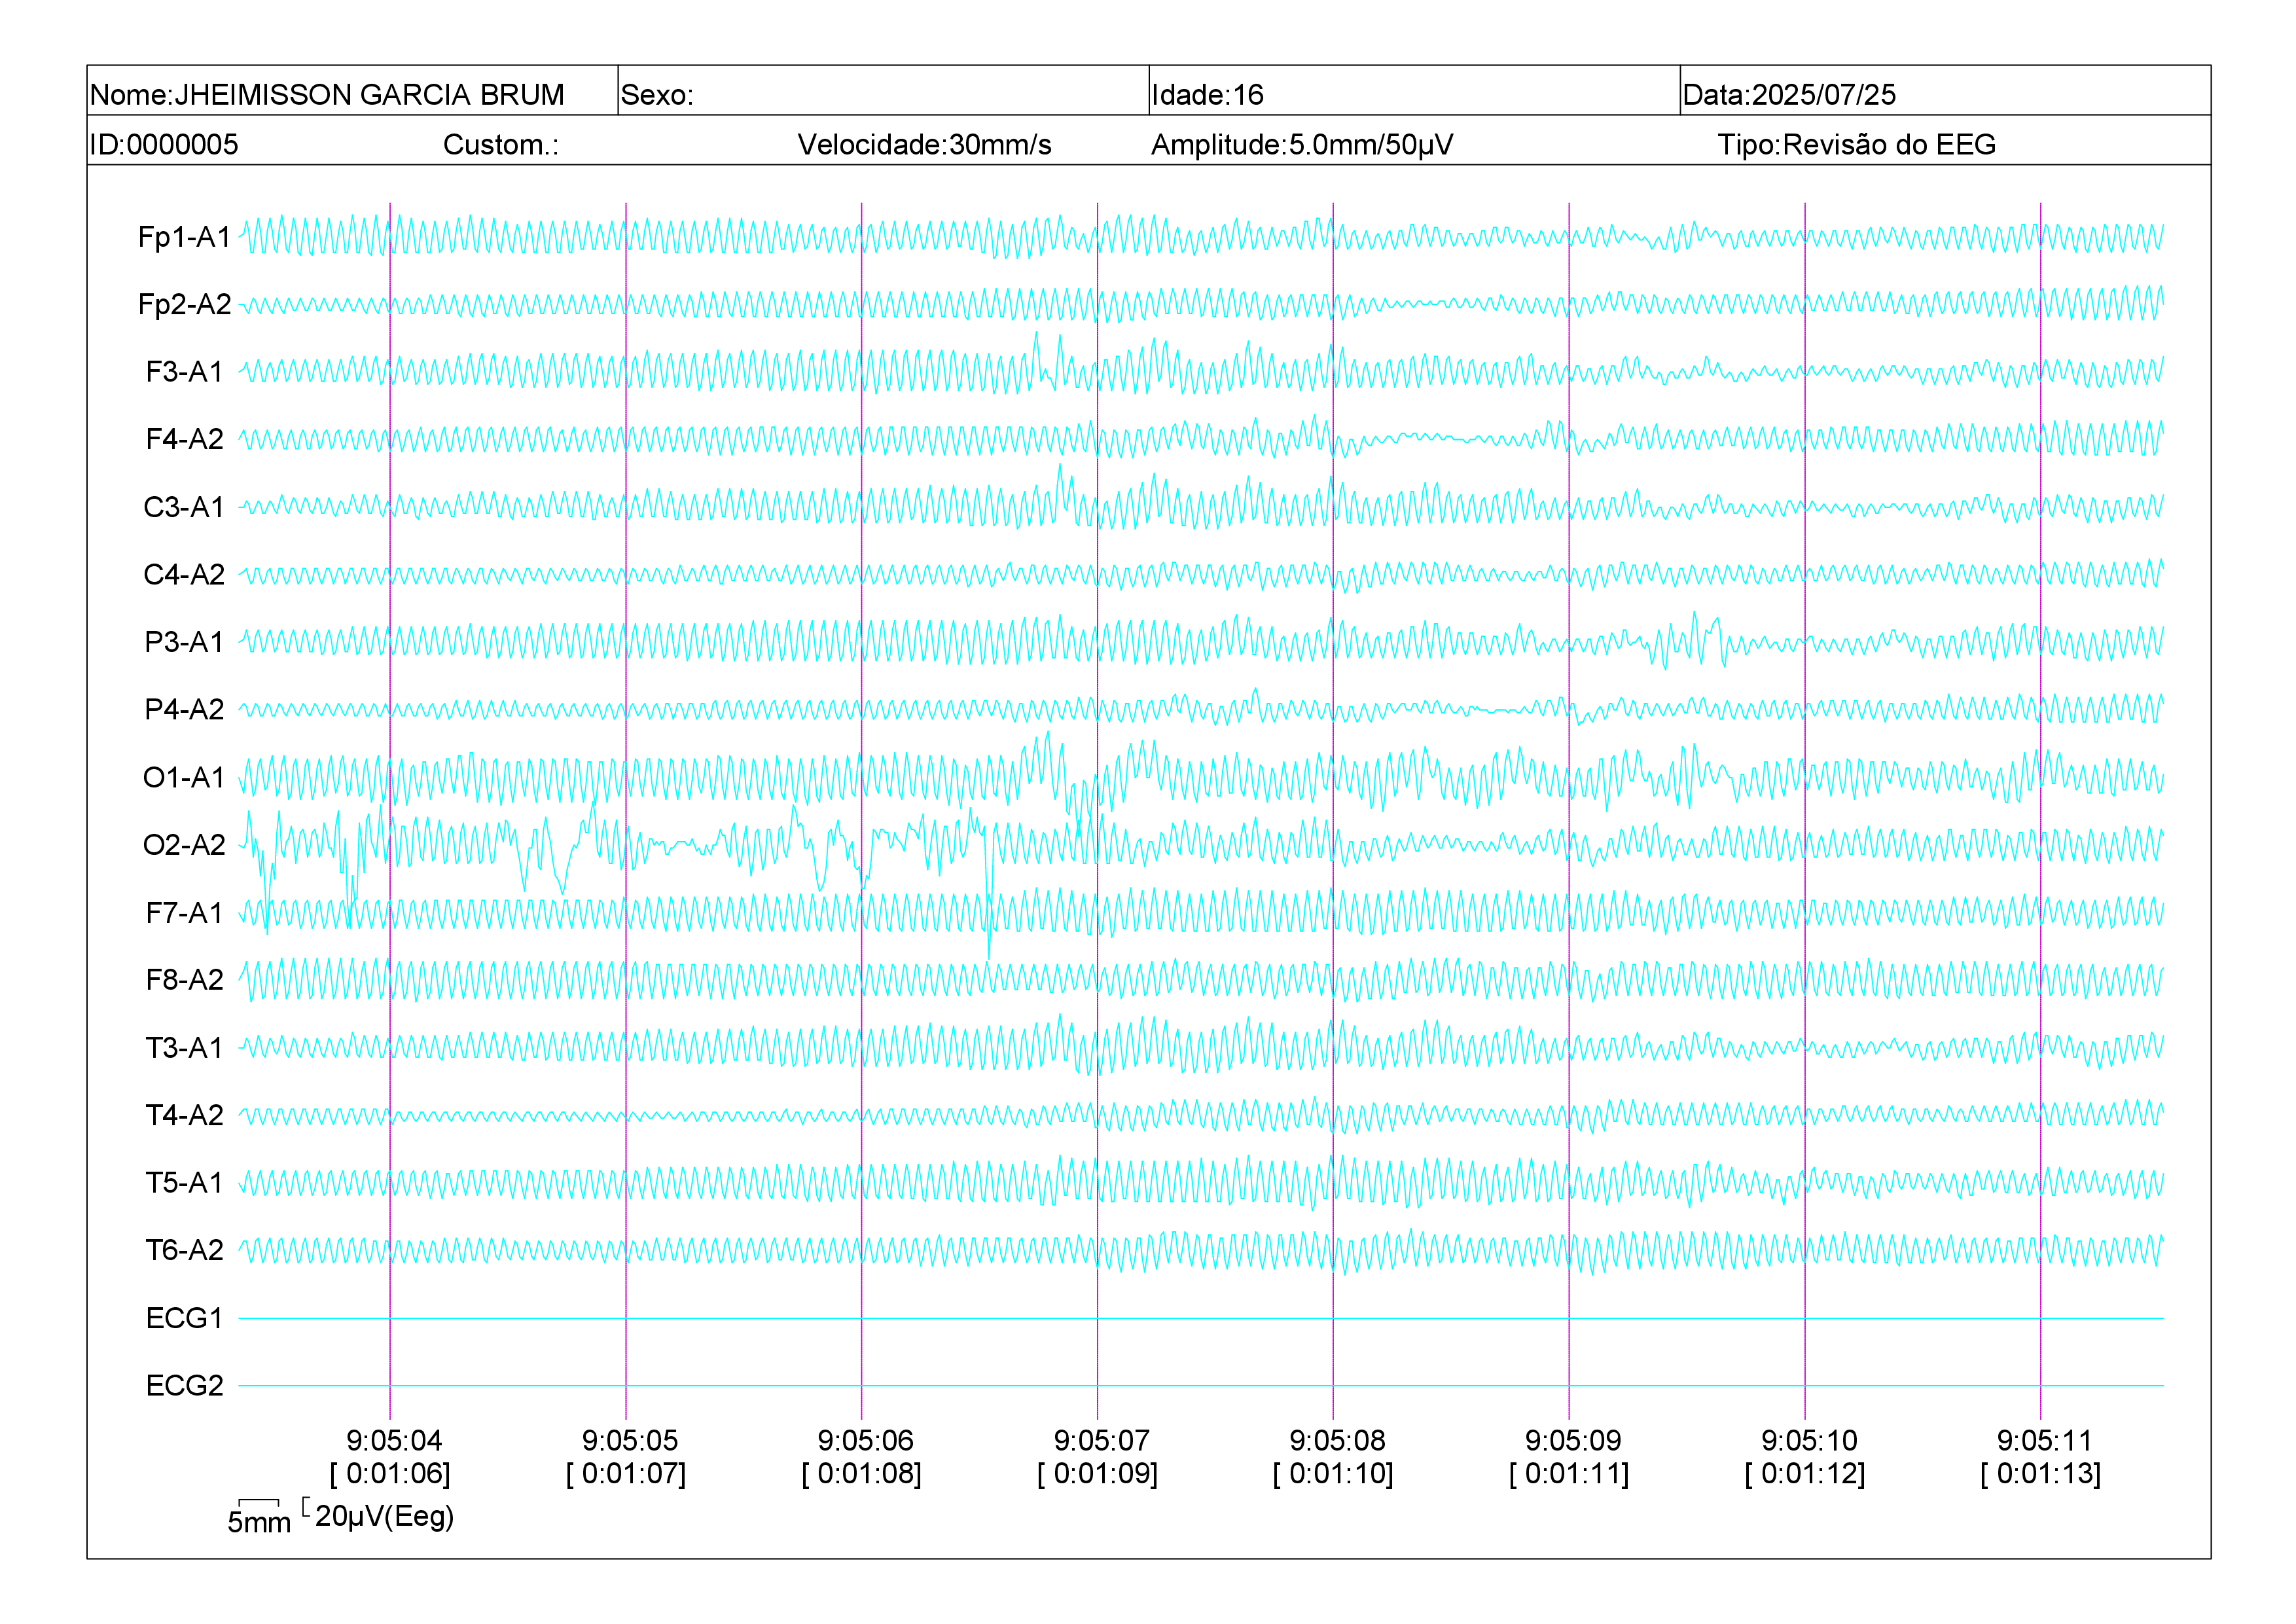Image resolution: width=2296 pixels, height=1624 pixels.
Task: Click the 9:05:09 time label
Action: point(1573,1441)
